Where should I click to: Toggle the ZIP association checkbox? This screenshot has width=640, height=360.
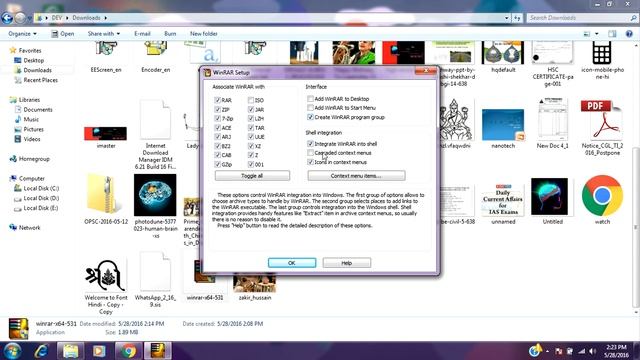(x=218, y=109)
